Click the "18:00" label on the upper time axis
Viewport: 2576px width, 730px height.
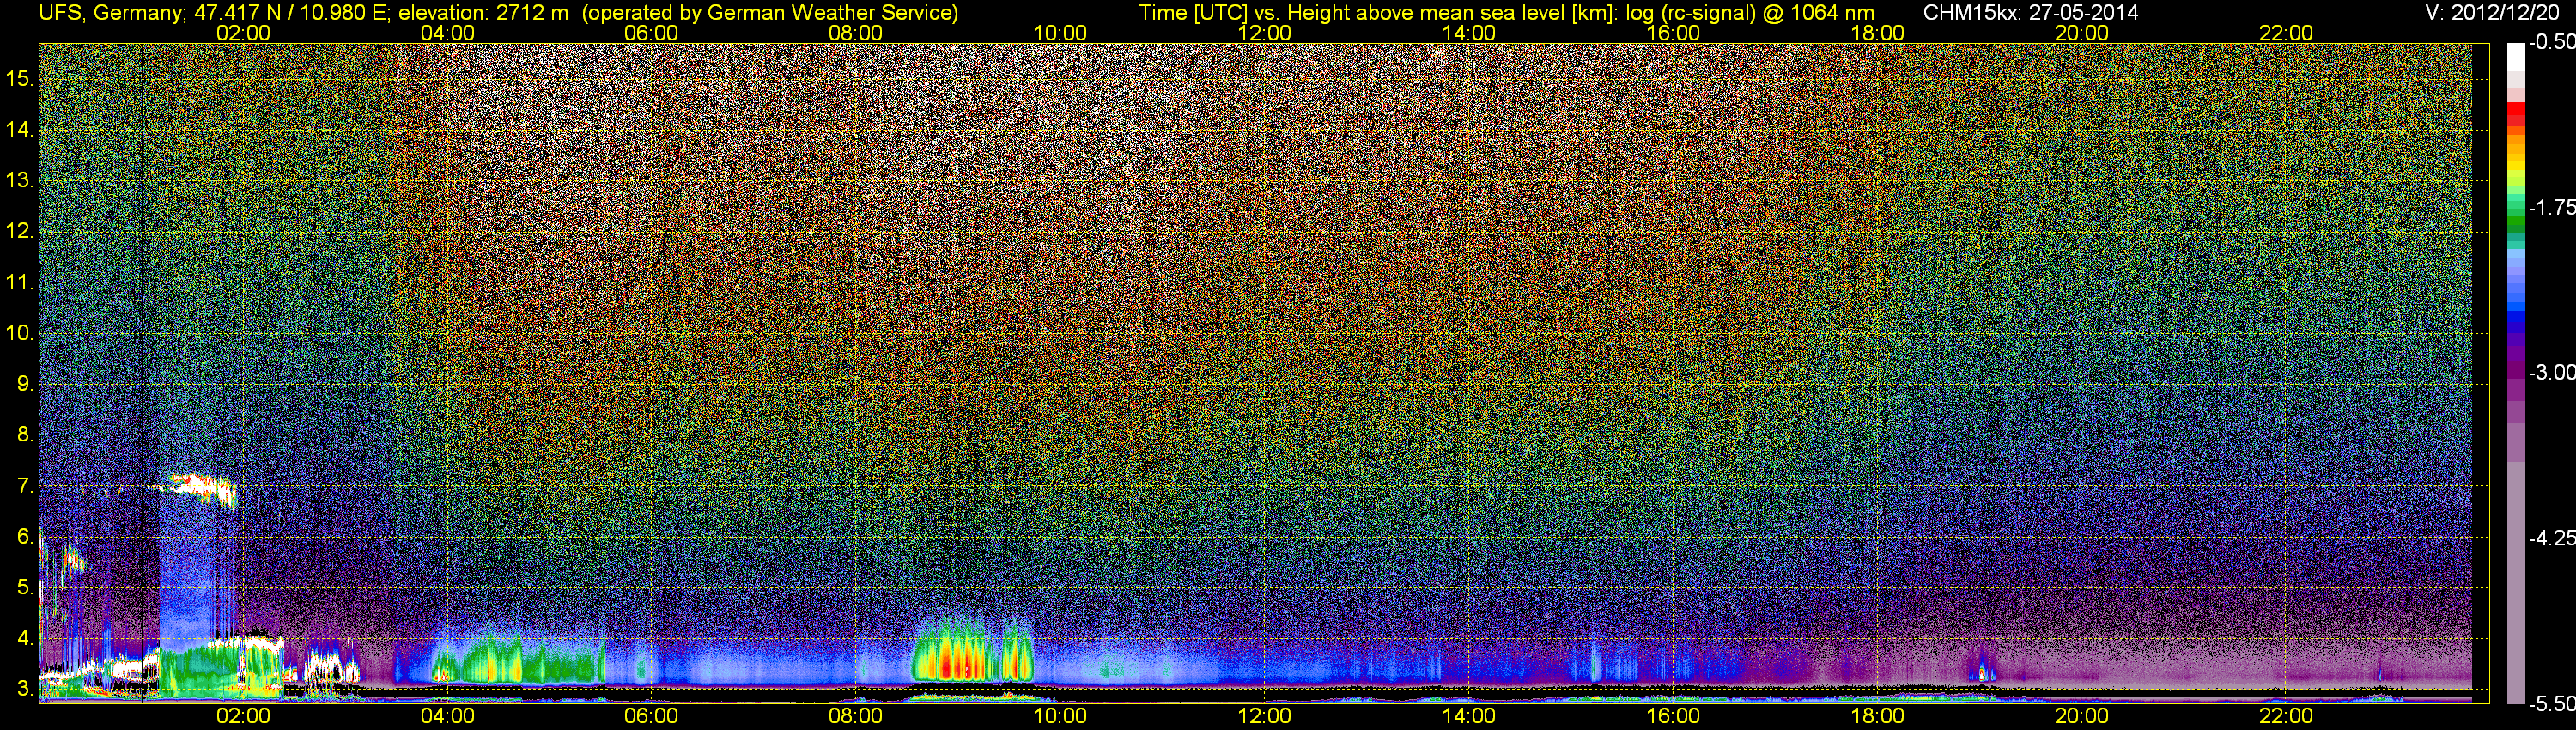[x=1877, y=33]
